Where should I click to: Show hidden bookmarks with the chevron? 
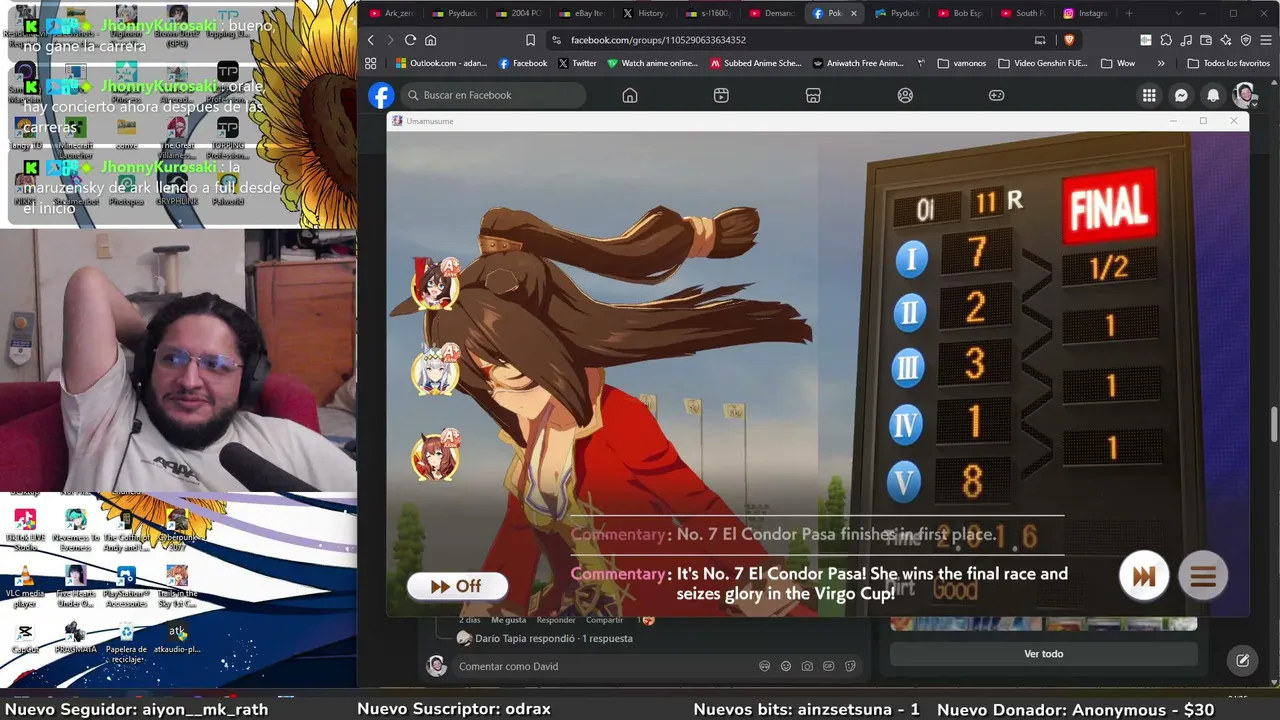pyautogui.click(x=1161, y=63)
